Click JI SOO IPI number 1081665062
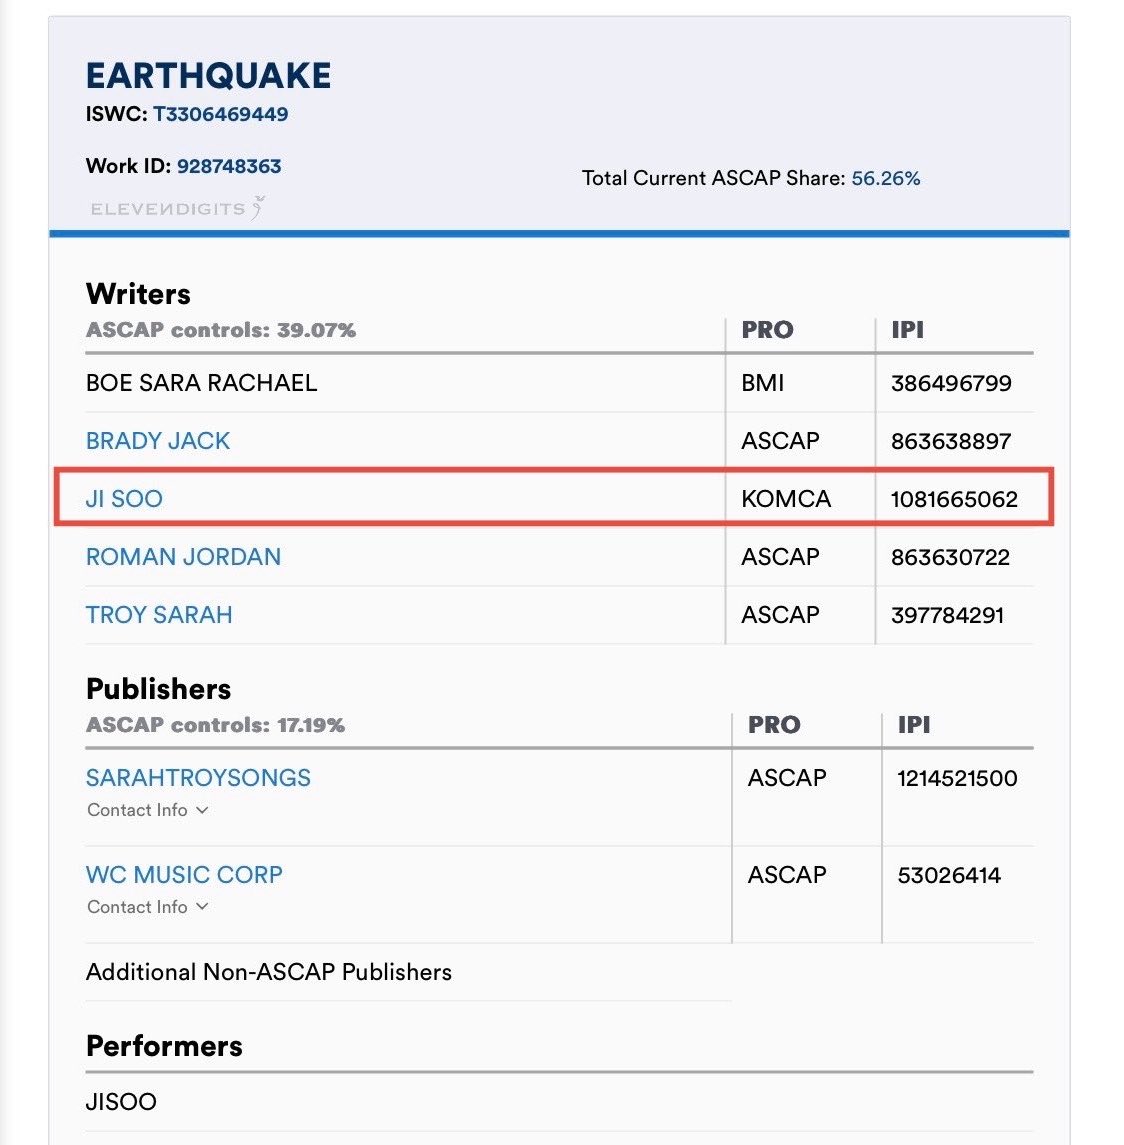The width and height of the screenshot is (1124, 1145). [x=954, y=499]
